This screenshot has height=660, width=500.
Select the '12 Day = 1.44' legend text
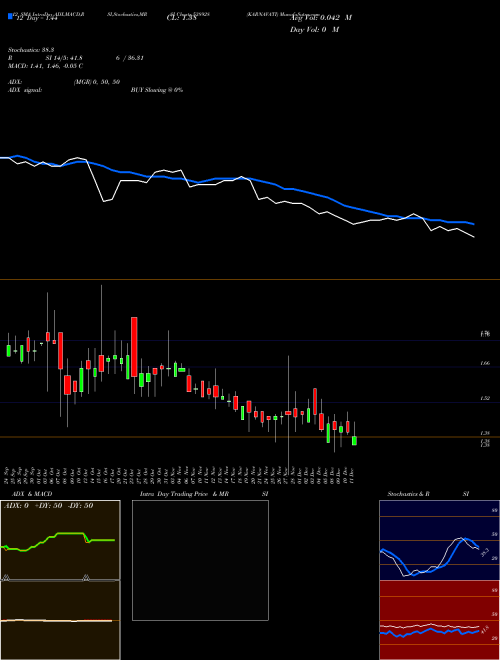[x=36, y=18]
